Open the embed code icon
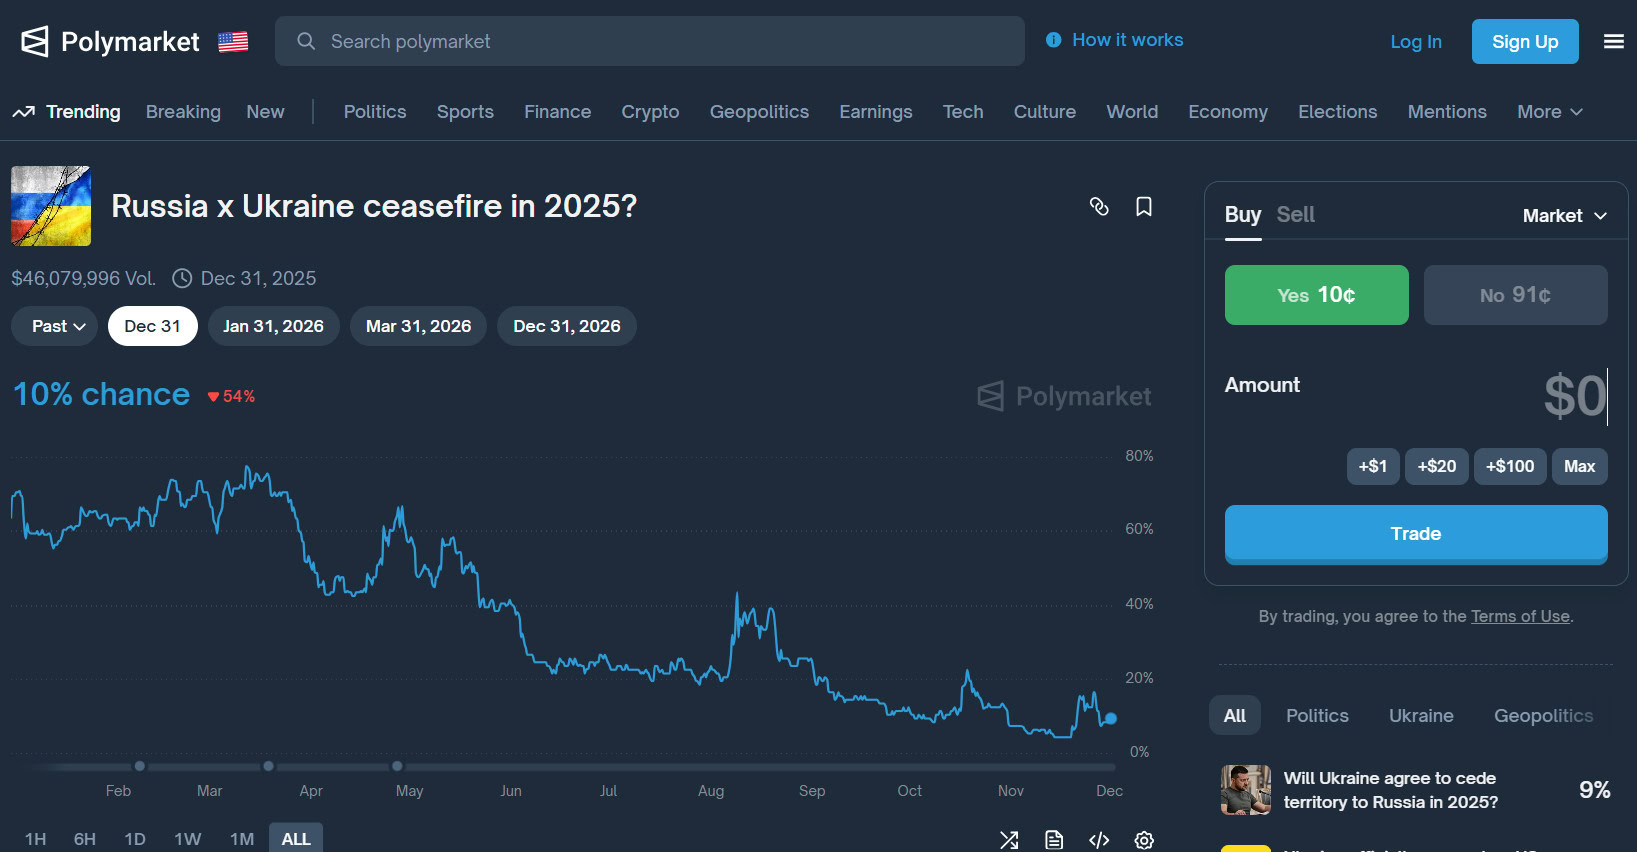Viewport: 1637px width, 852px height. click(1099, 840)
